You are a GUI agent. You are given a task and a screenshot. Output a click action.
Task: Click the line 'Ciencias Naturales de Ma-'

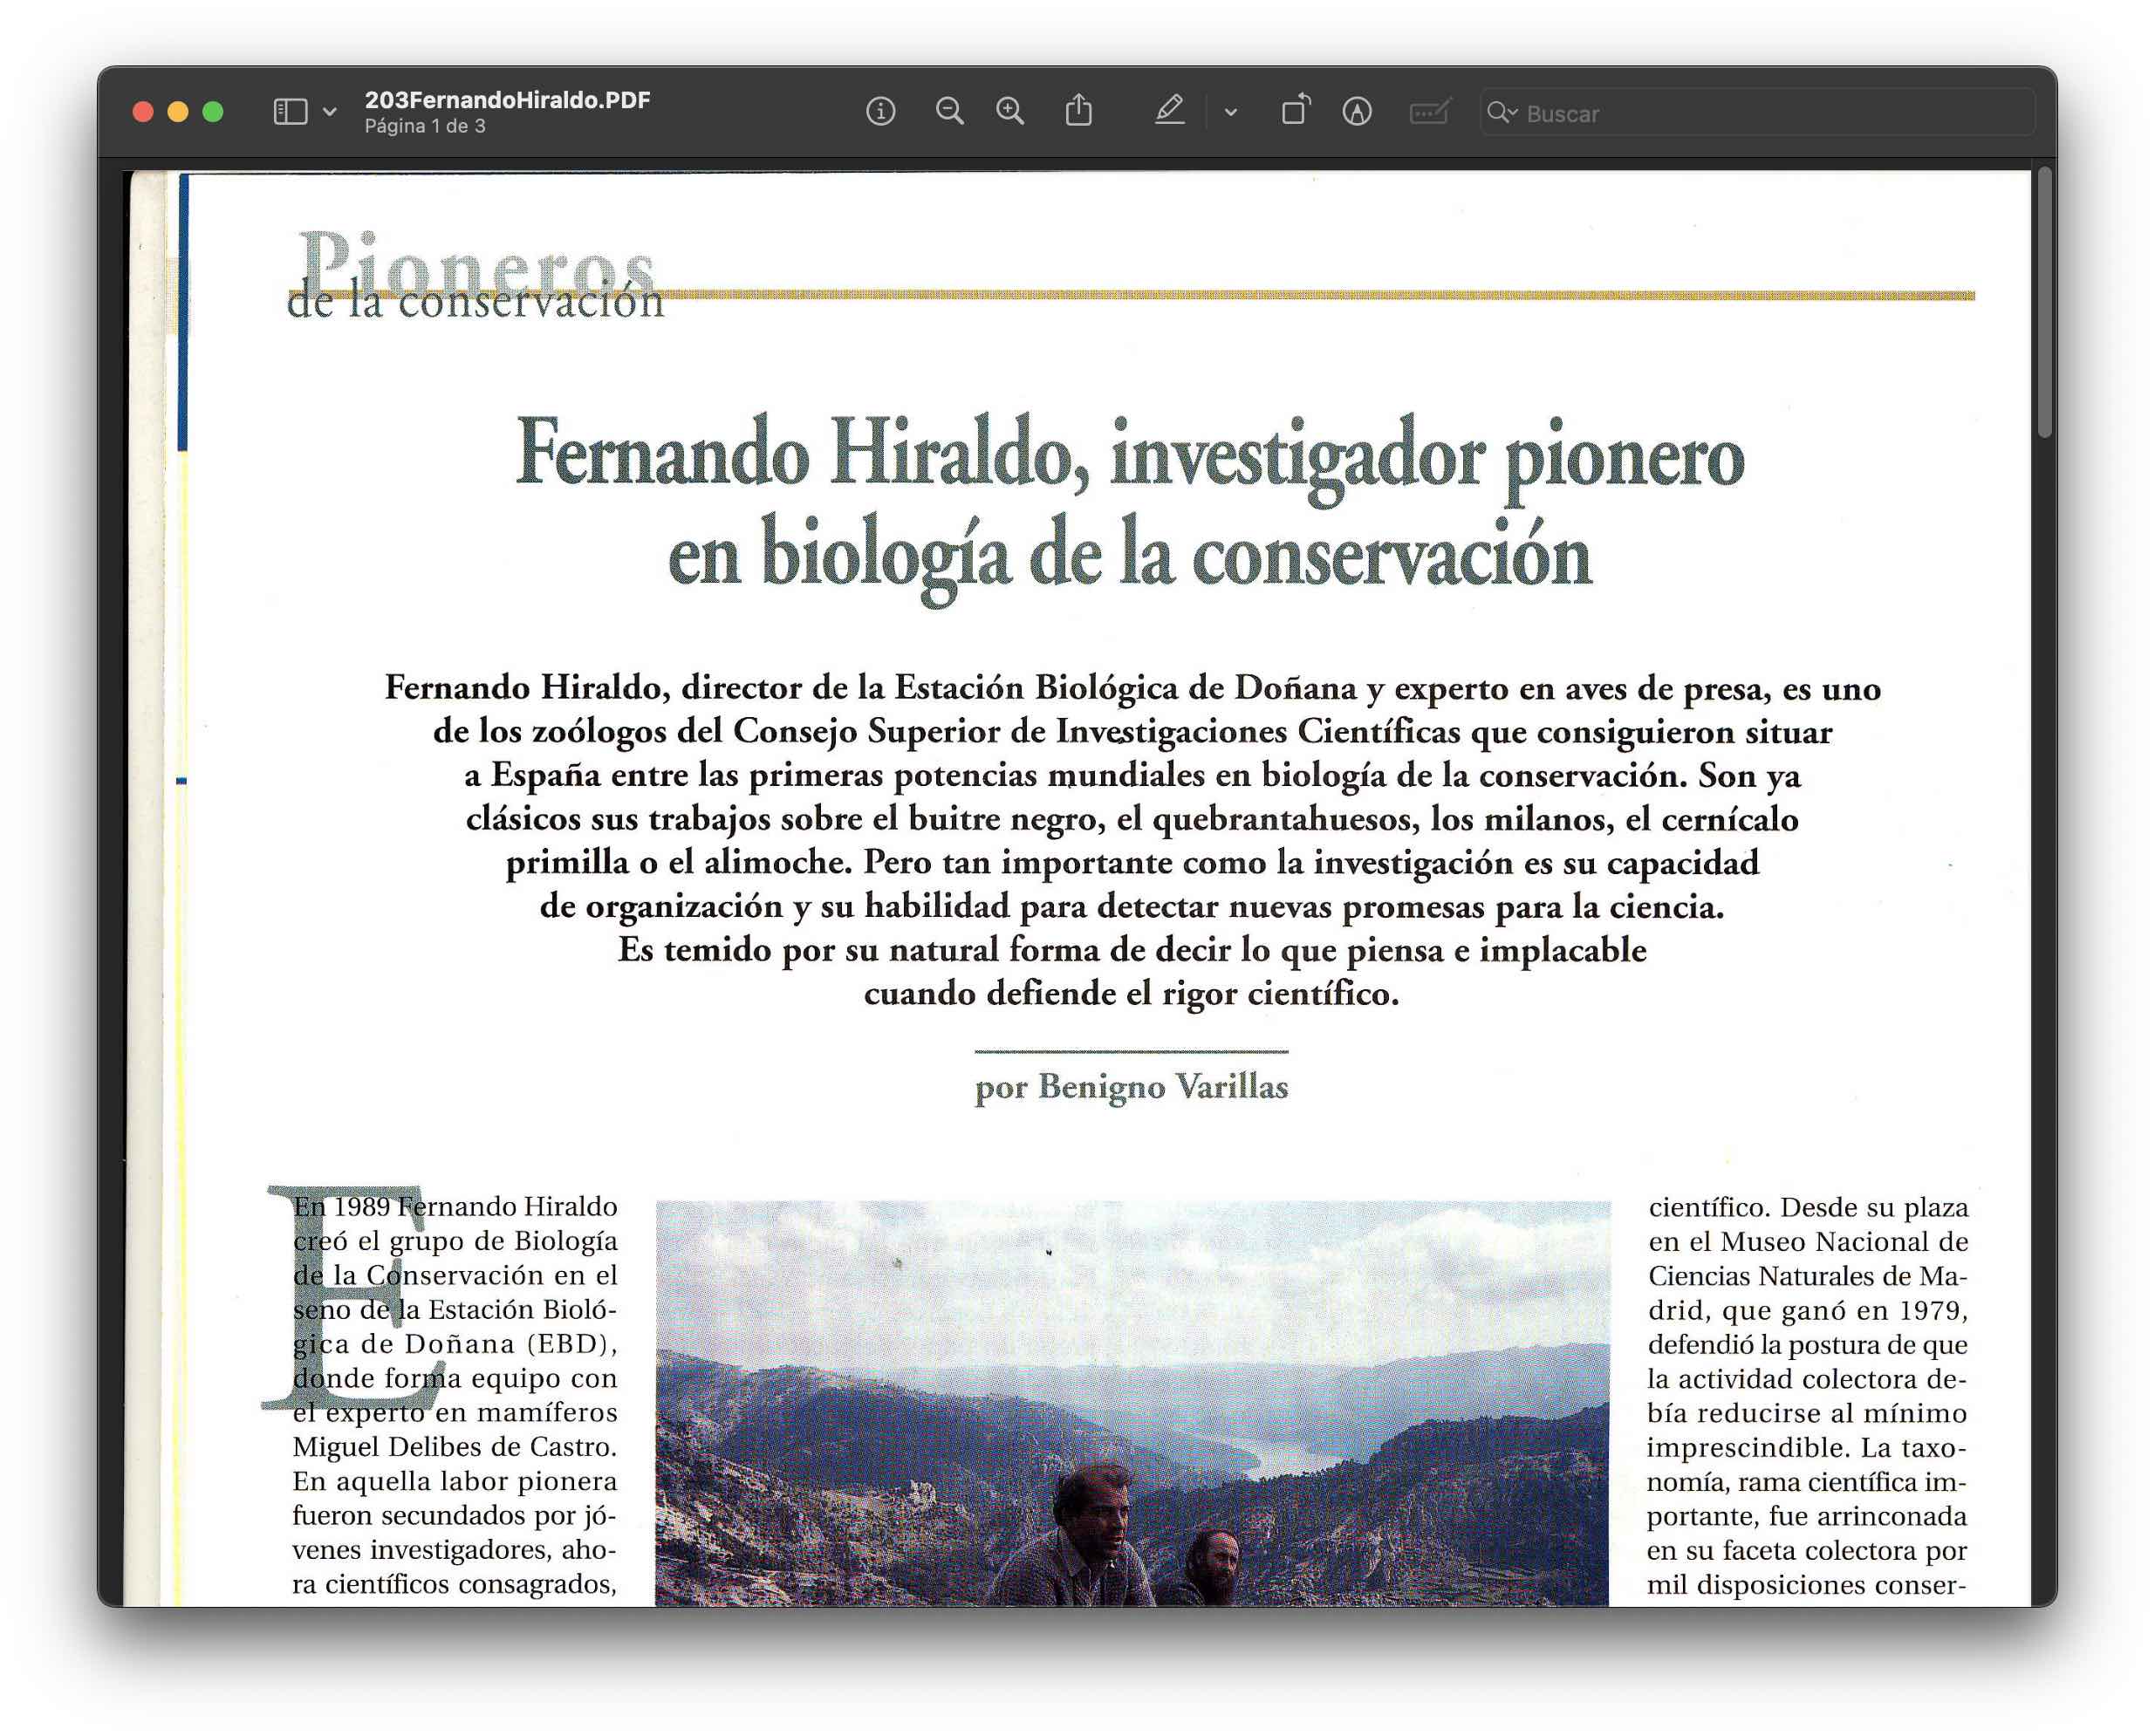click(1807, 1276)
